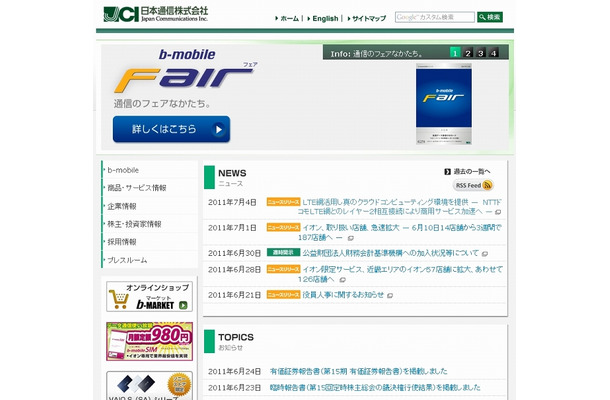Switch to the English site version

pos(325,18)
